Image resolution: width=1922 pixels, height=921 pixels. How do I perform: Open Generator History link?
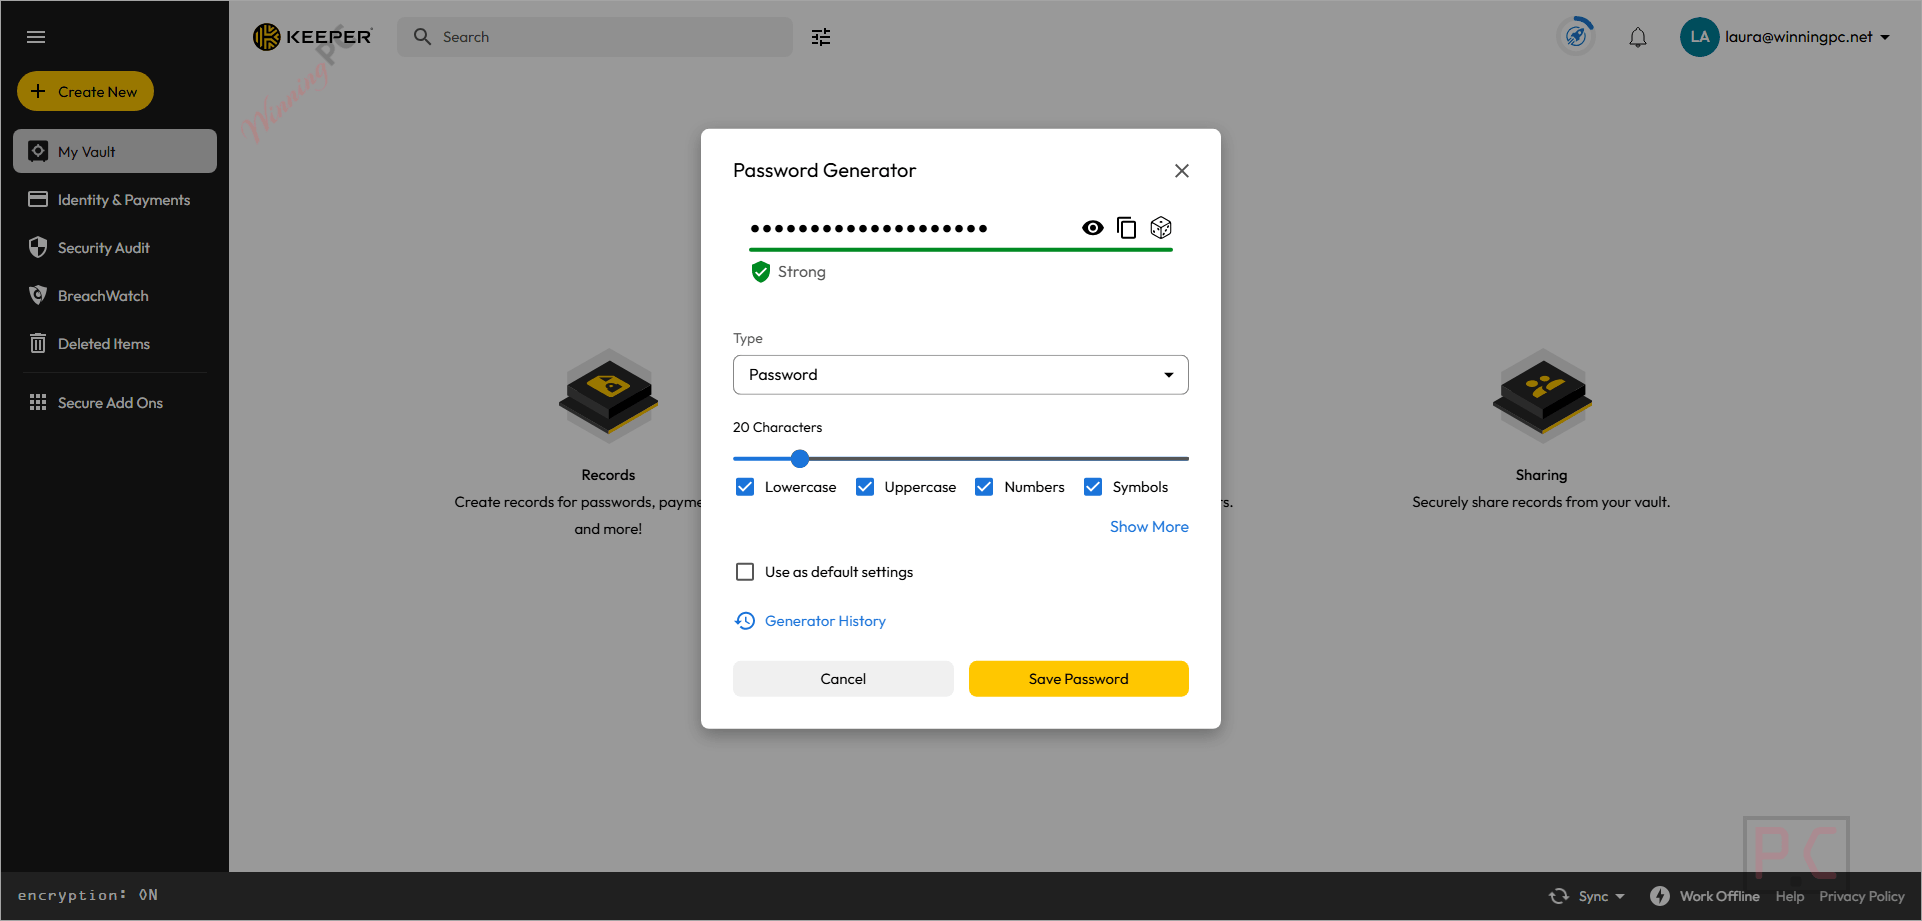pos(825,621)
